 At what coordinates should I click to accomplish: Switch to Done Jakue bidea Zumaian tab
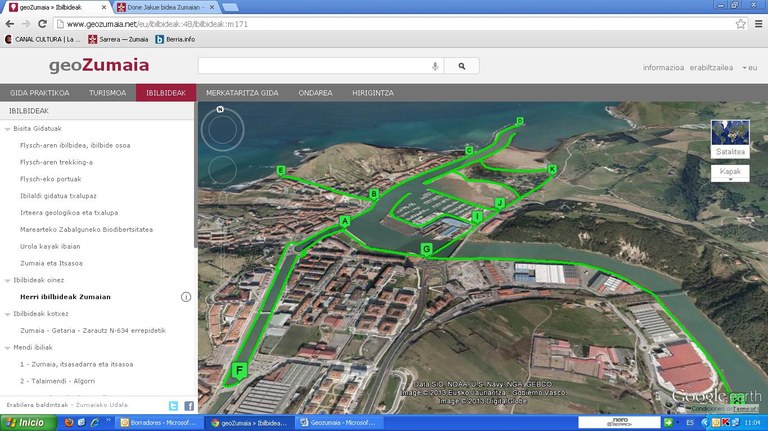pyautogui.click(x=164, y=7)
